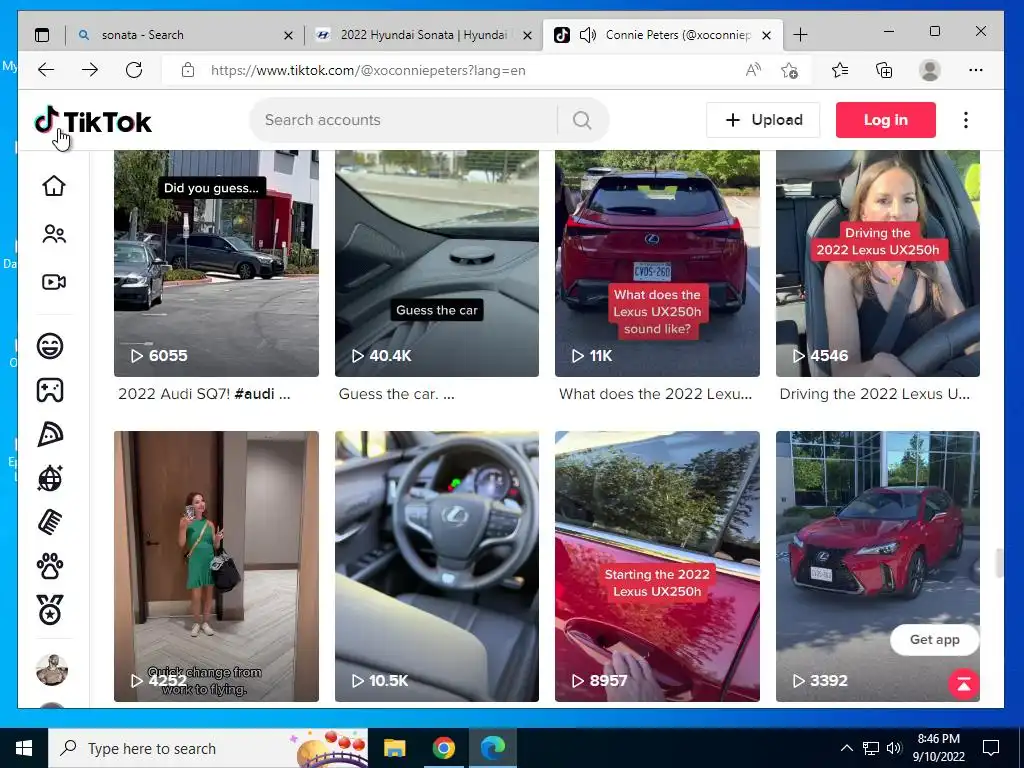
Task: Play the Lexus steering wheel video, 10.5K views
Action: (437, 566)
